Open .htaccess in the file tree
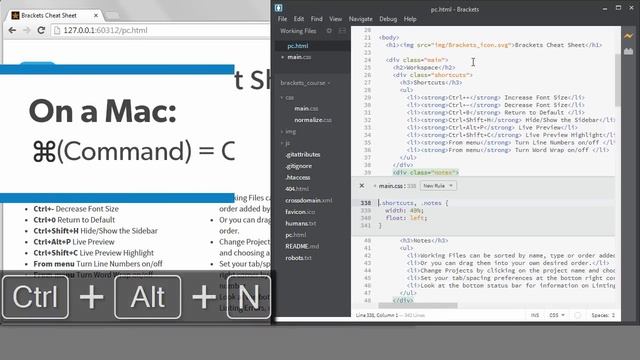This screenshot has width=640, height=360. click(x=298, y=177)
